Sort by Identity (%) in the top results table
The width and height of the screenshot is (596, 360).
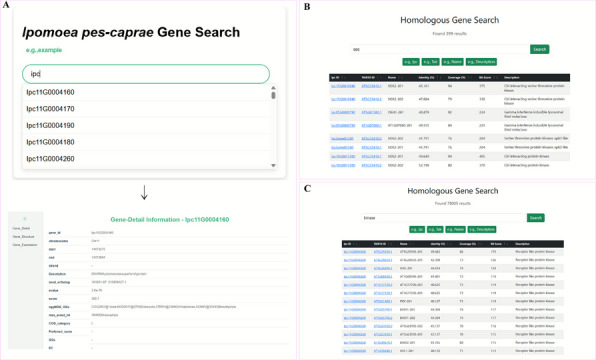point(426,78)
